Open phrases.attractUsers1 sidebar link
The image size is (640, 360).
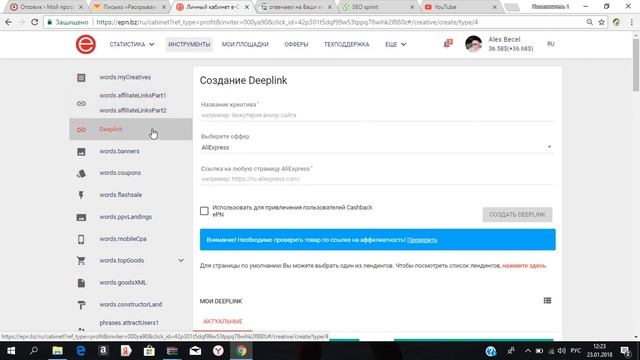(129, 322)
